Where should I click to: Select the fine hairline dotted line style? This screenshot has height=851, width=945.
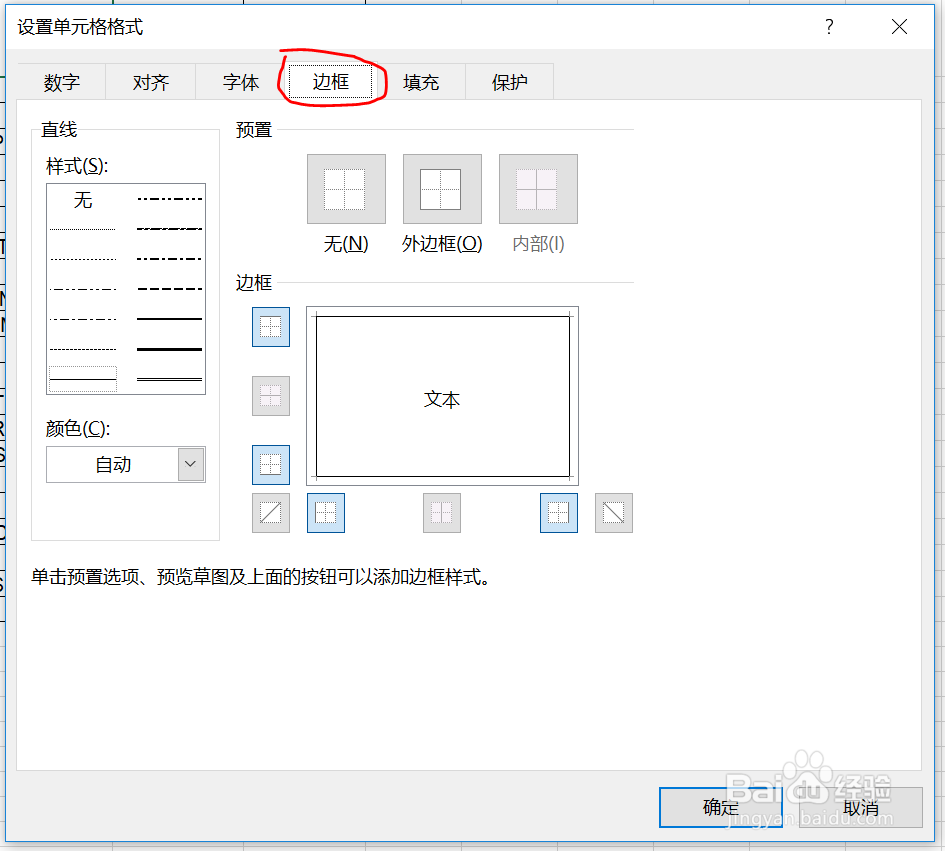(x=83, y=229)
